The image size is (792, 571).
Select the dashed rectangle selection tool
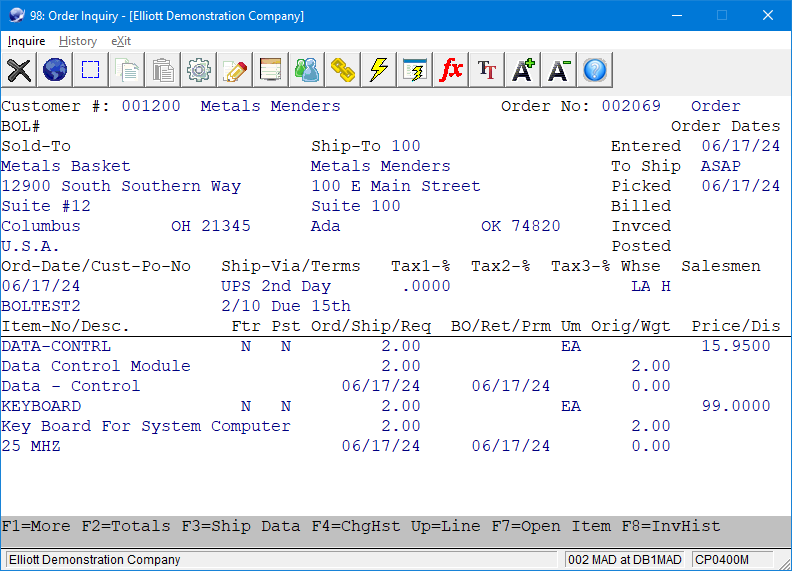point(91,70)
